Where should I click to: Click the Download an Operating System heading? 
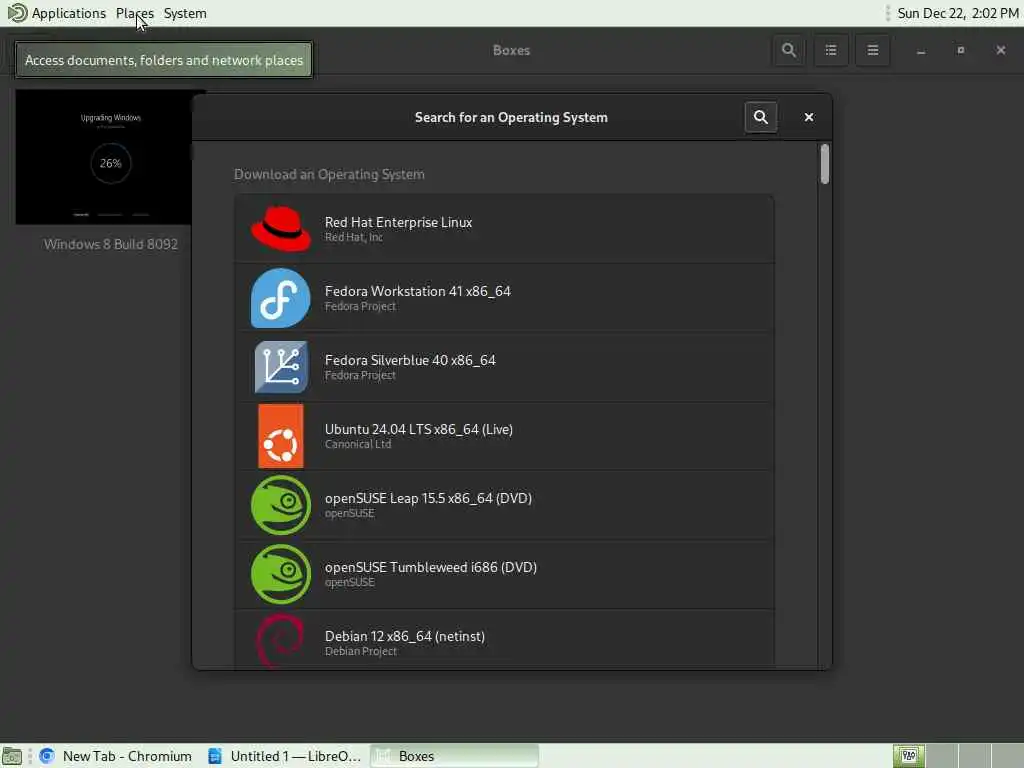[329, 174]
